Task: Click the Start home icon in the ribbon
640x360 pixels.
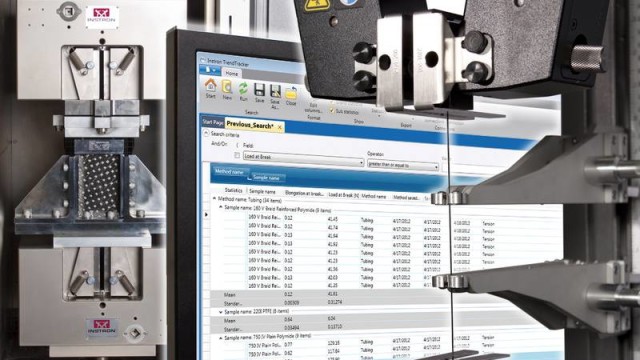Action: [x=211, y=85]
